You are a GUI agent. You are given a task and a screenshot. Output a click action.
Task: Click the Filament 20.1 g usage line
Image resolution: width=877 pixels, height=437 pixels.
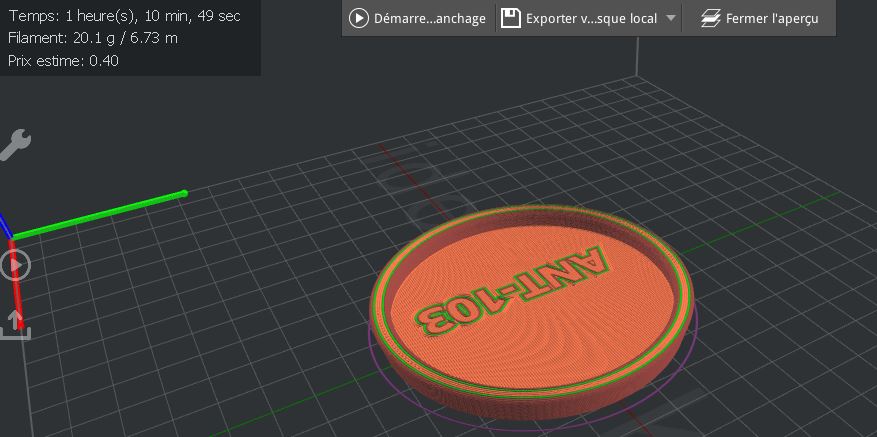(x=93, y=38)
